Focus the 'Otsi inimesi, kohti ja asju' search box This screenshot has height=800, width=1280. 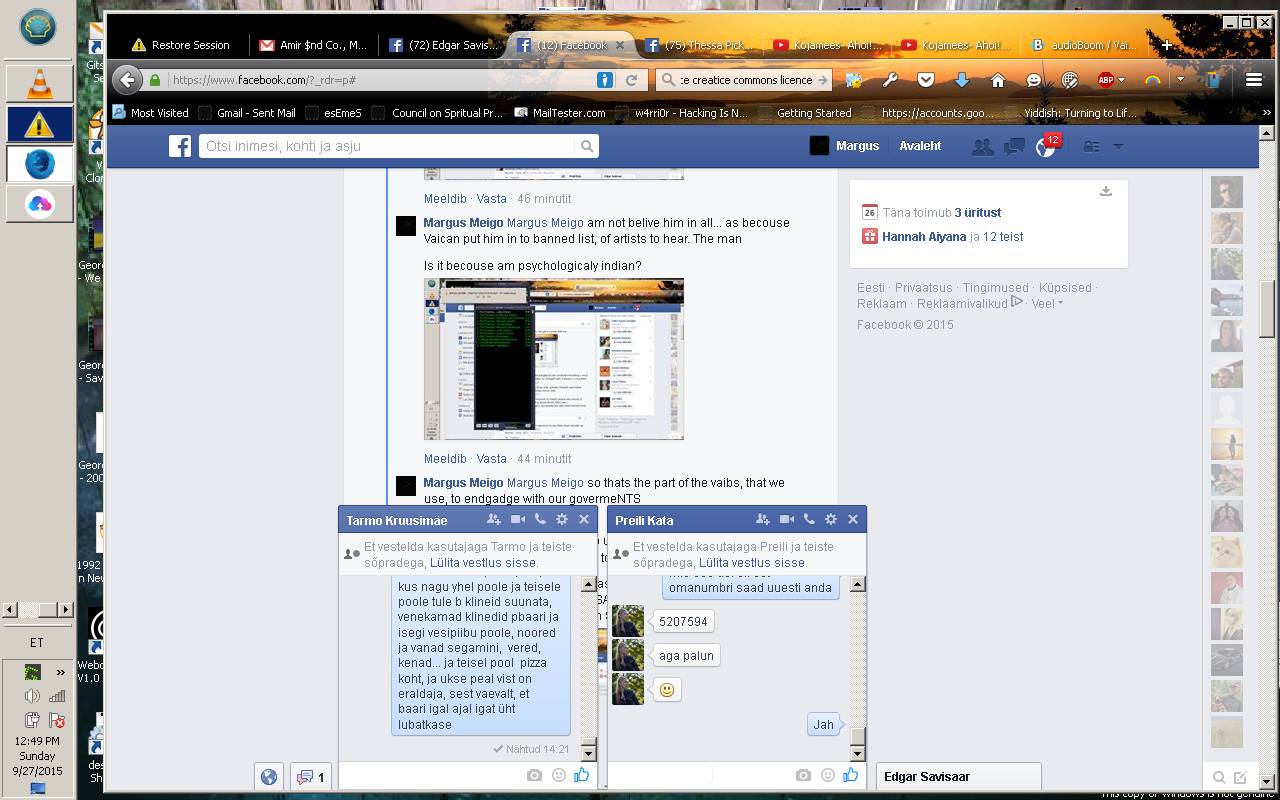(x=387, y=146)
